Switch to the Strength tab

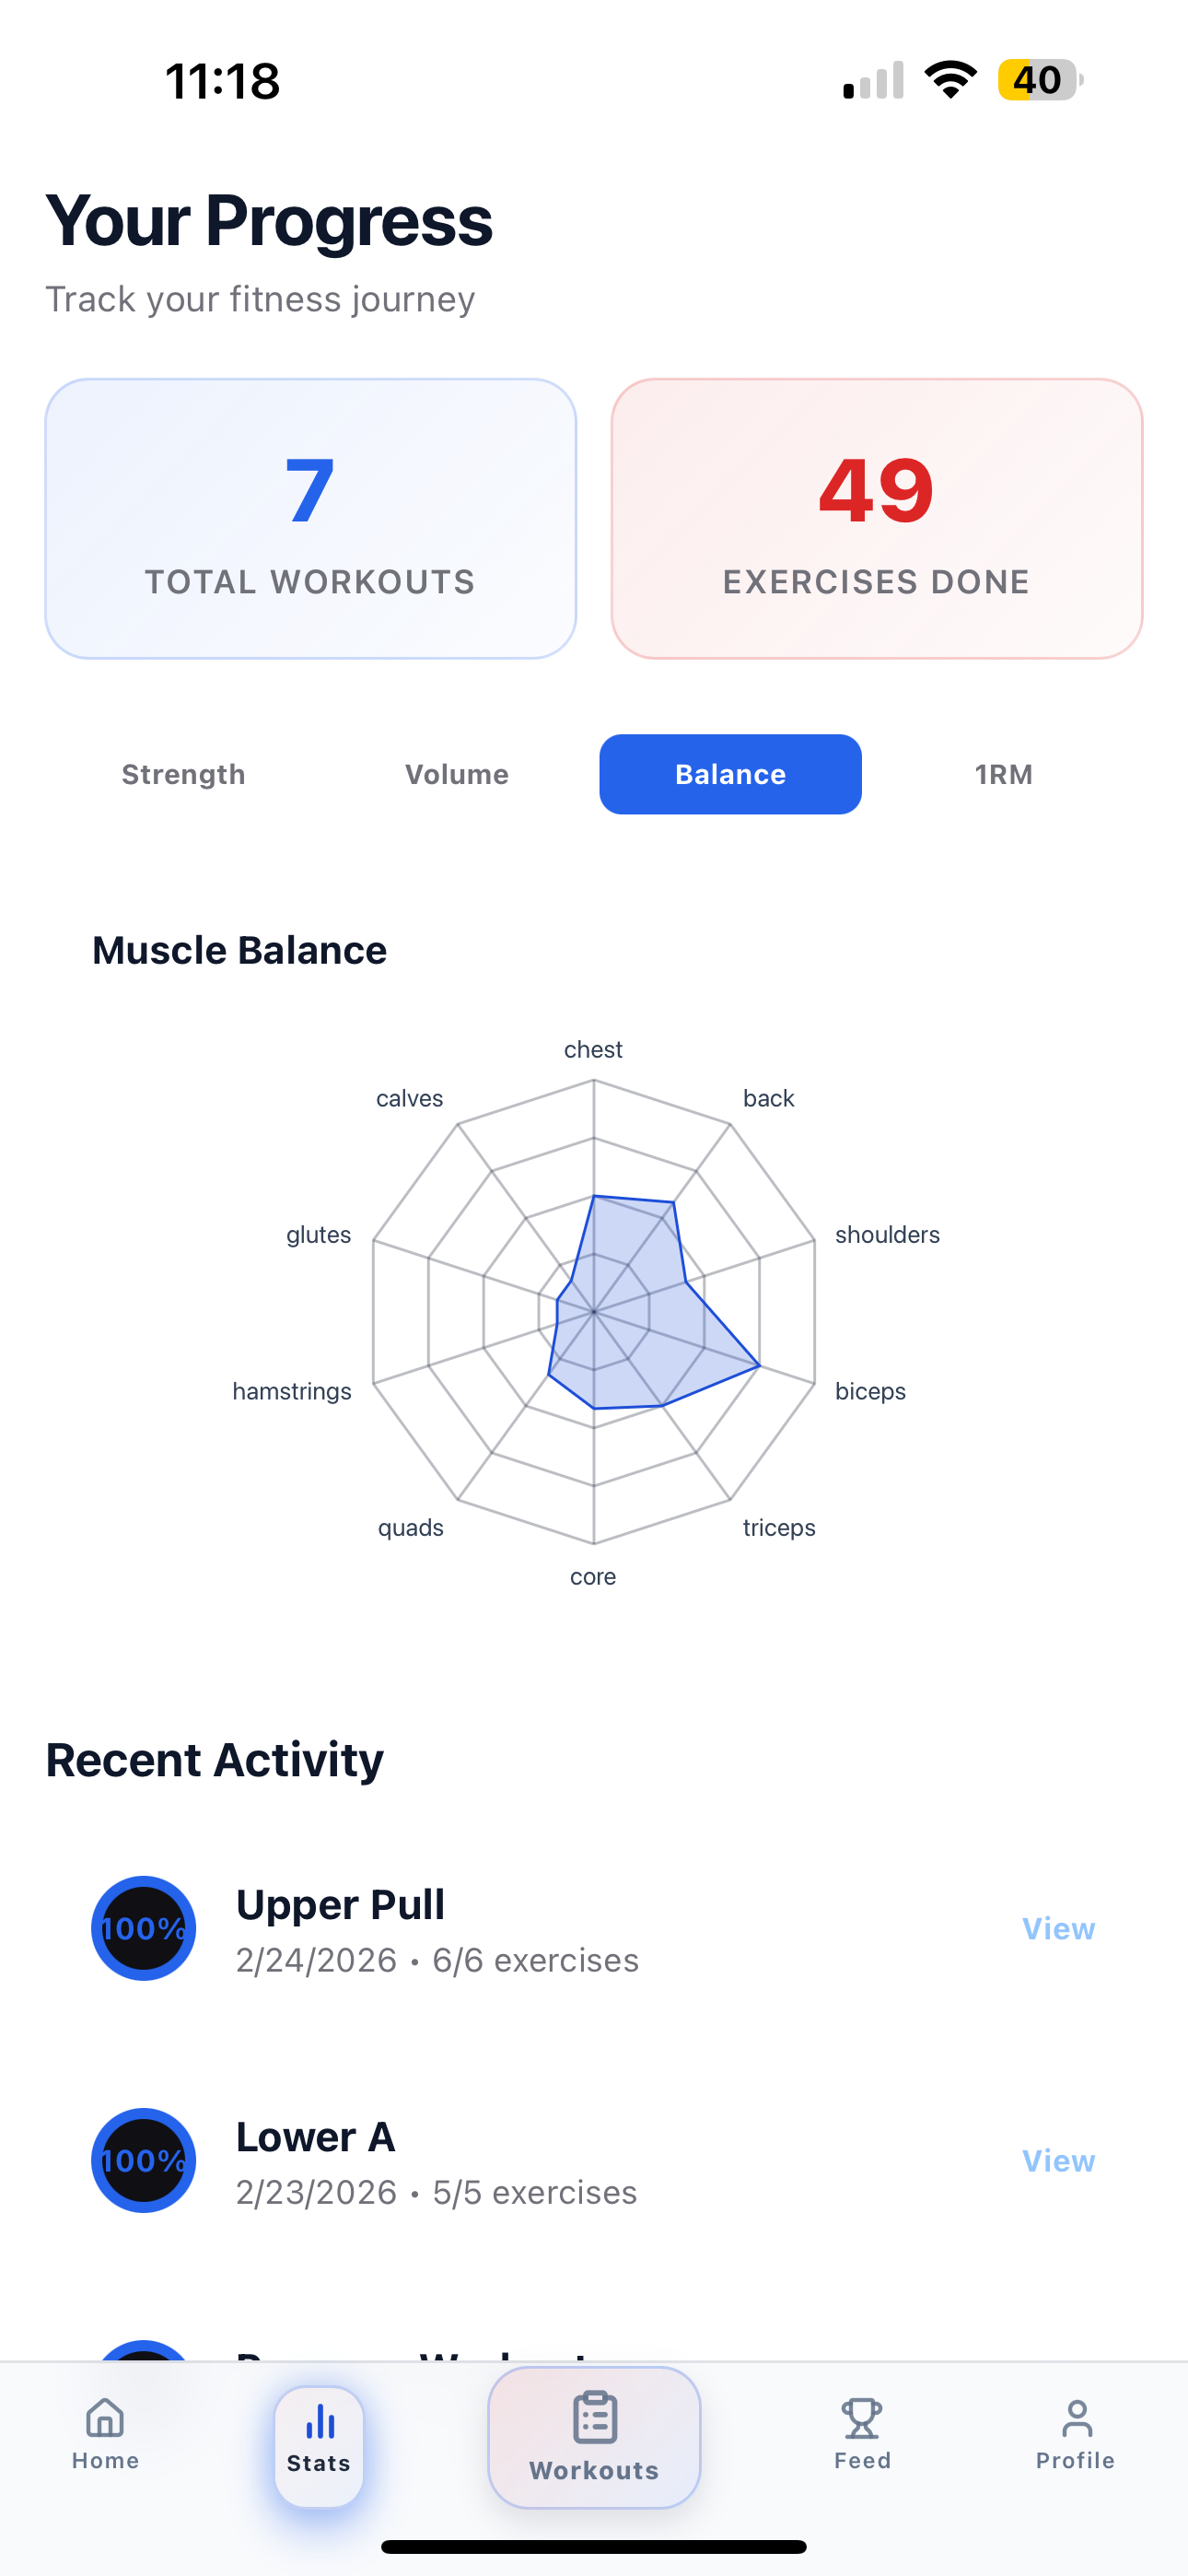(183, 773)
